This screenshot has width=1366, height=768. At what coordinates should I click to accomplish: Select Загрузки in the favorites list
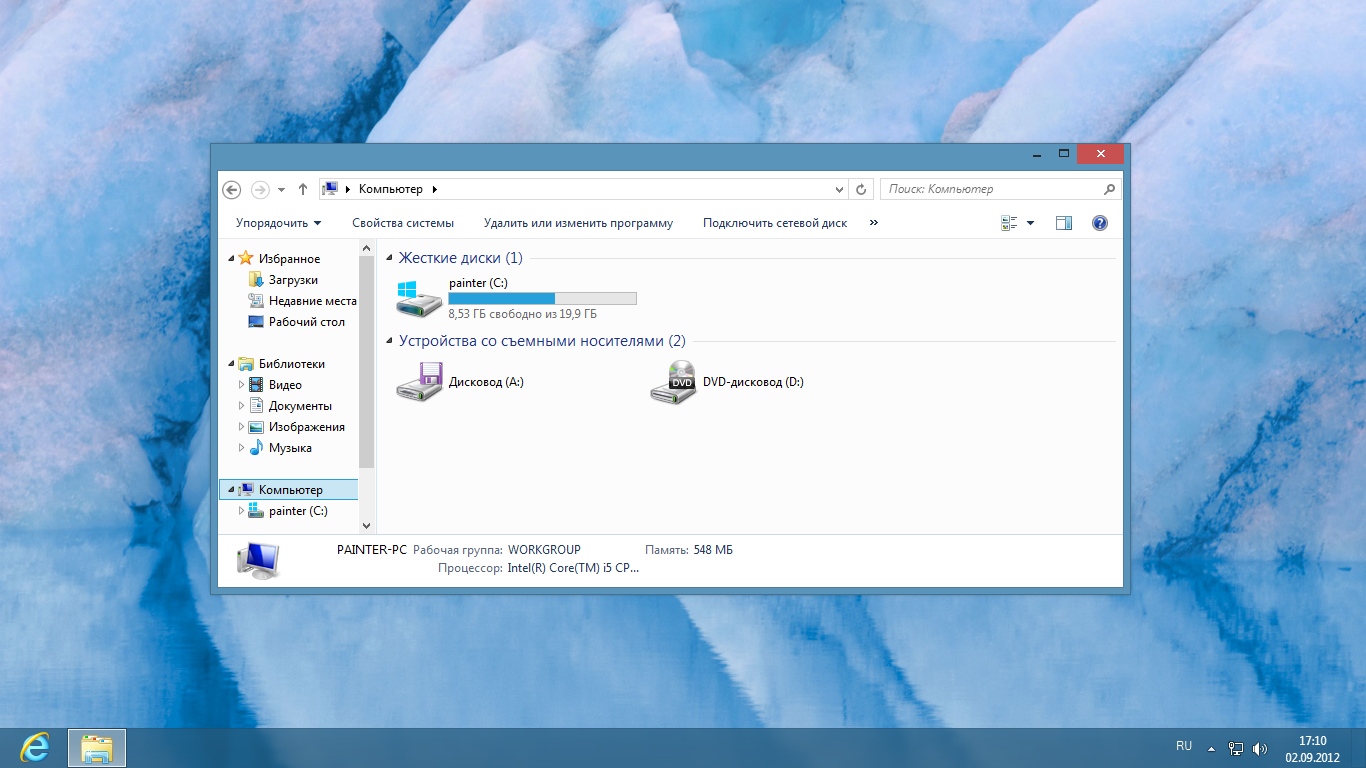[292, 280]
